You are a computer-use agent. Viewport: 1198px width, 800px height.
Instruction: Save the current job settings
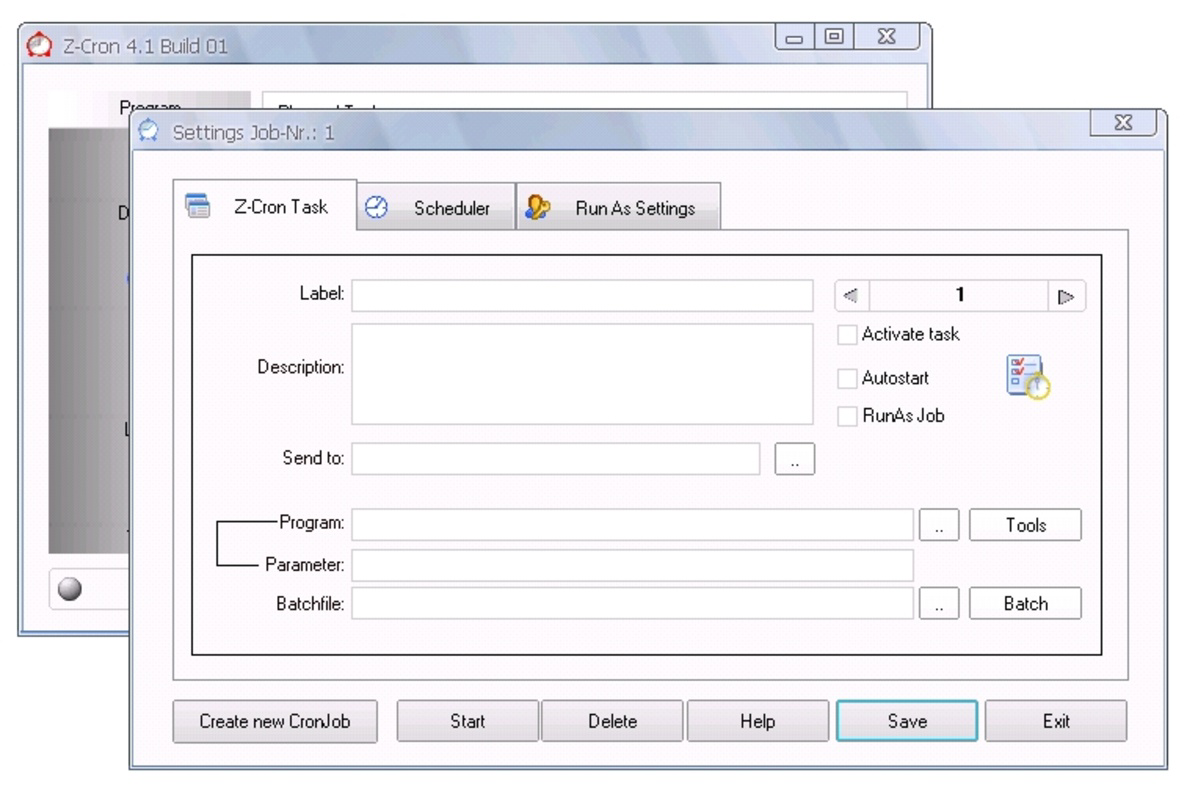click(906, 720)
